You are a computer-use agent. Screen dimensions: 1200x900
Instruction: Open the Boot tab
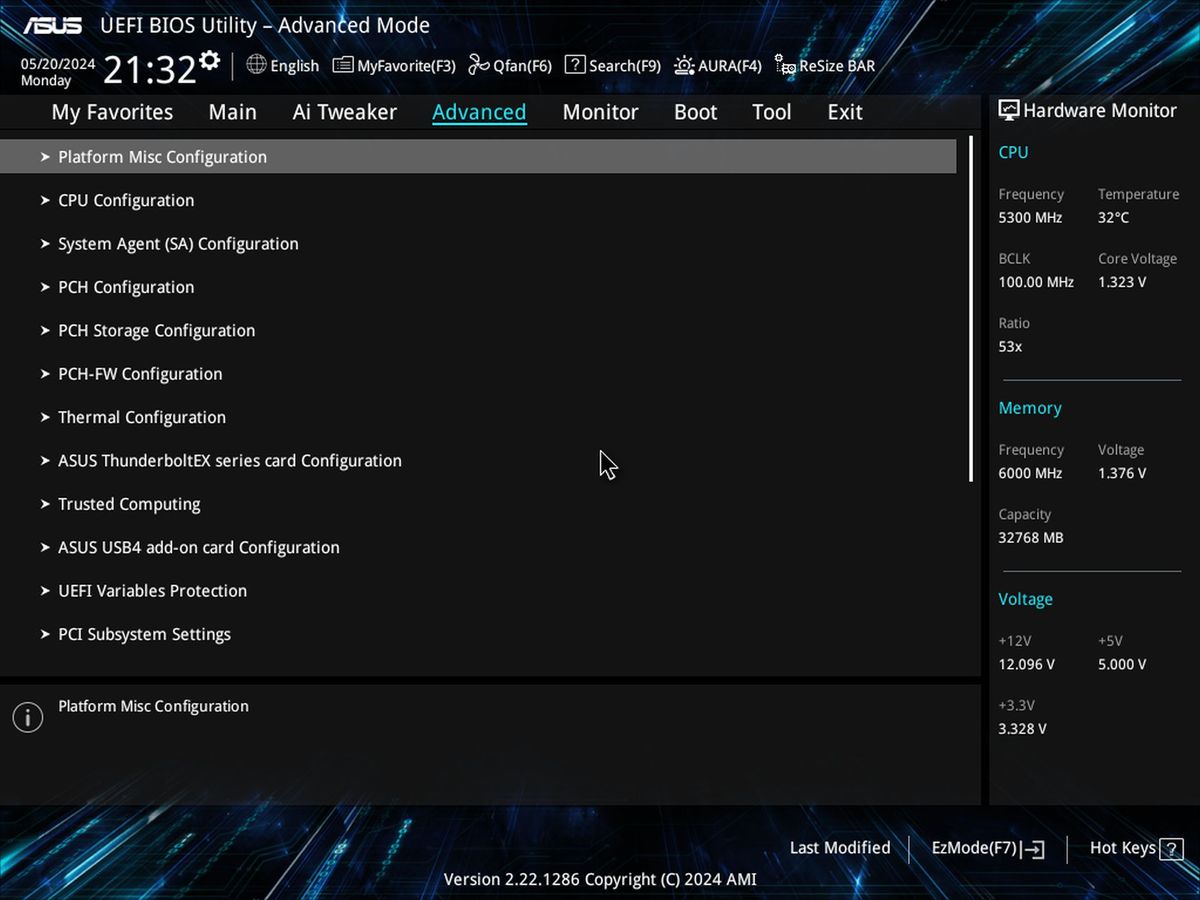click(695, 112)
